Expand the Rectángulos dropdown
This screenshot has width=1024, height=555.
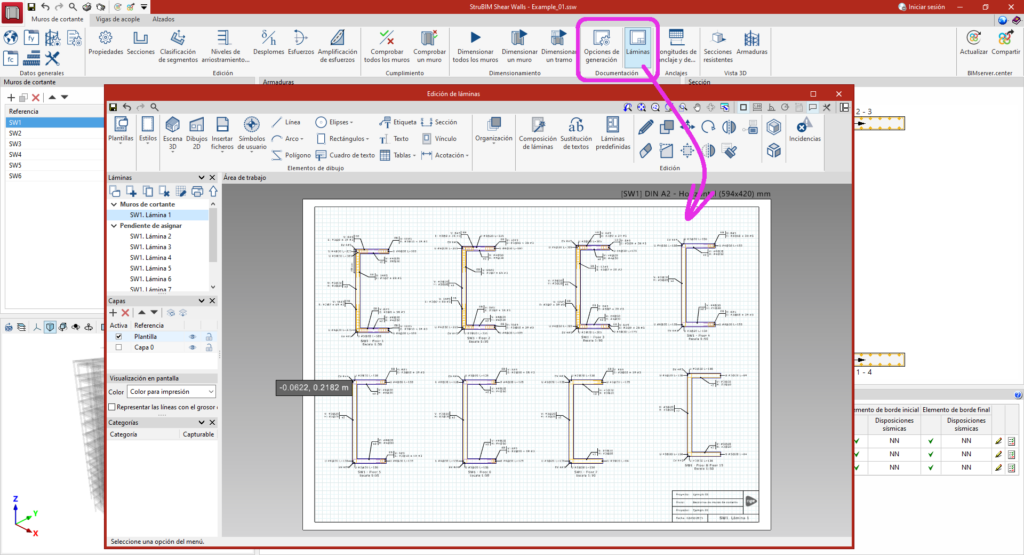click(x=344, y=138)
